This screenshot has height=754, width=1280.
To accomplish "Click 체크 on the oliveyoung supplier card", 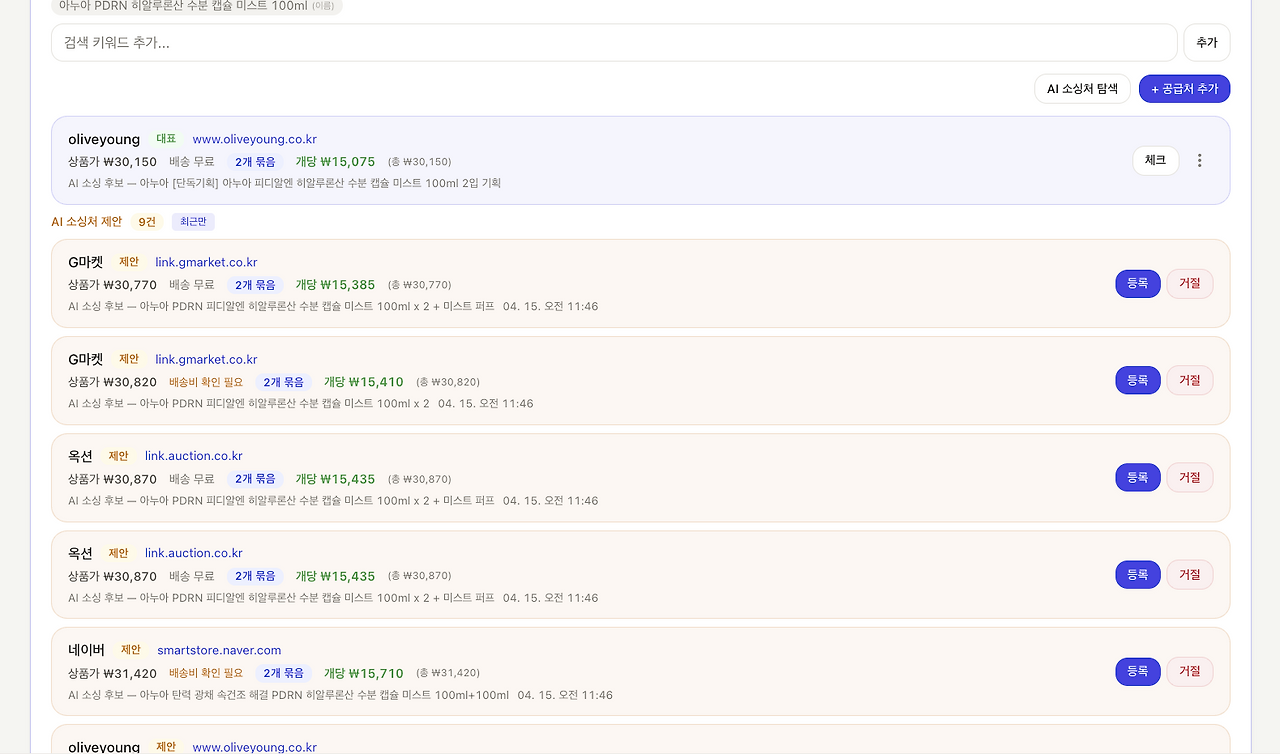I will (x=1155, y=160).
